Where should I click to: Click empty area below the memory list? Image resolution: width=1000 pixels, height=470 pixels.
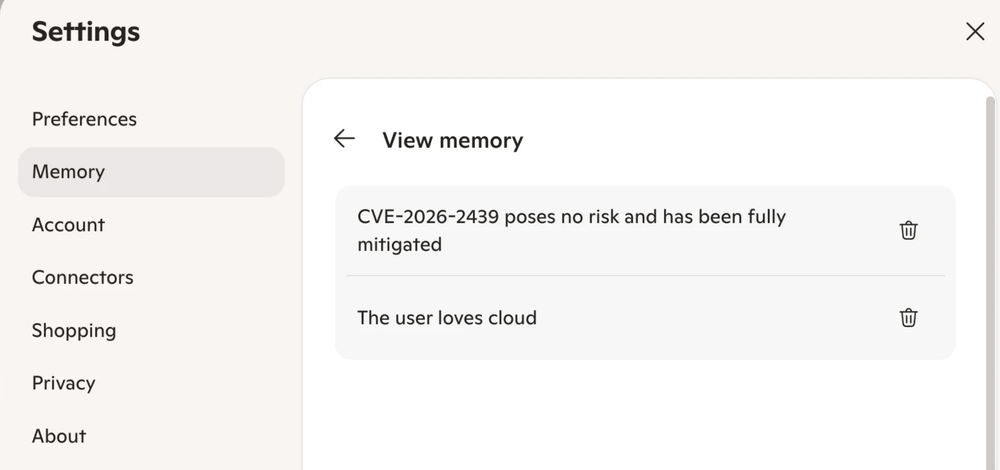(644, 415)
